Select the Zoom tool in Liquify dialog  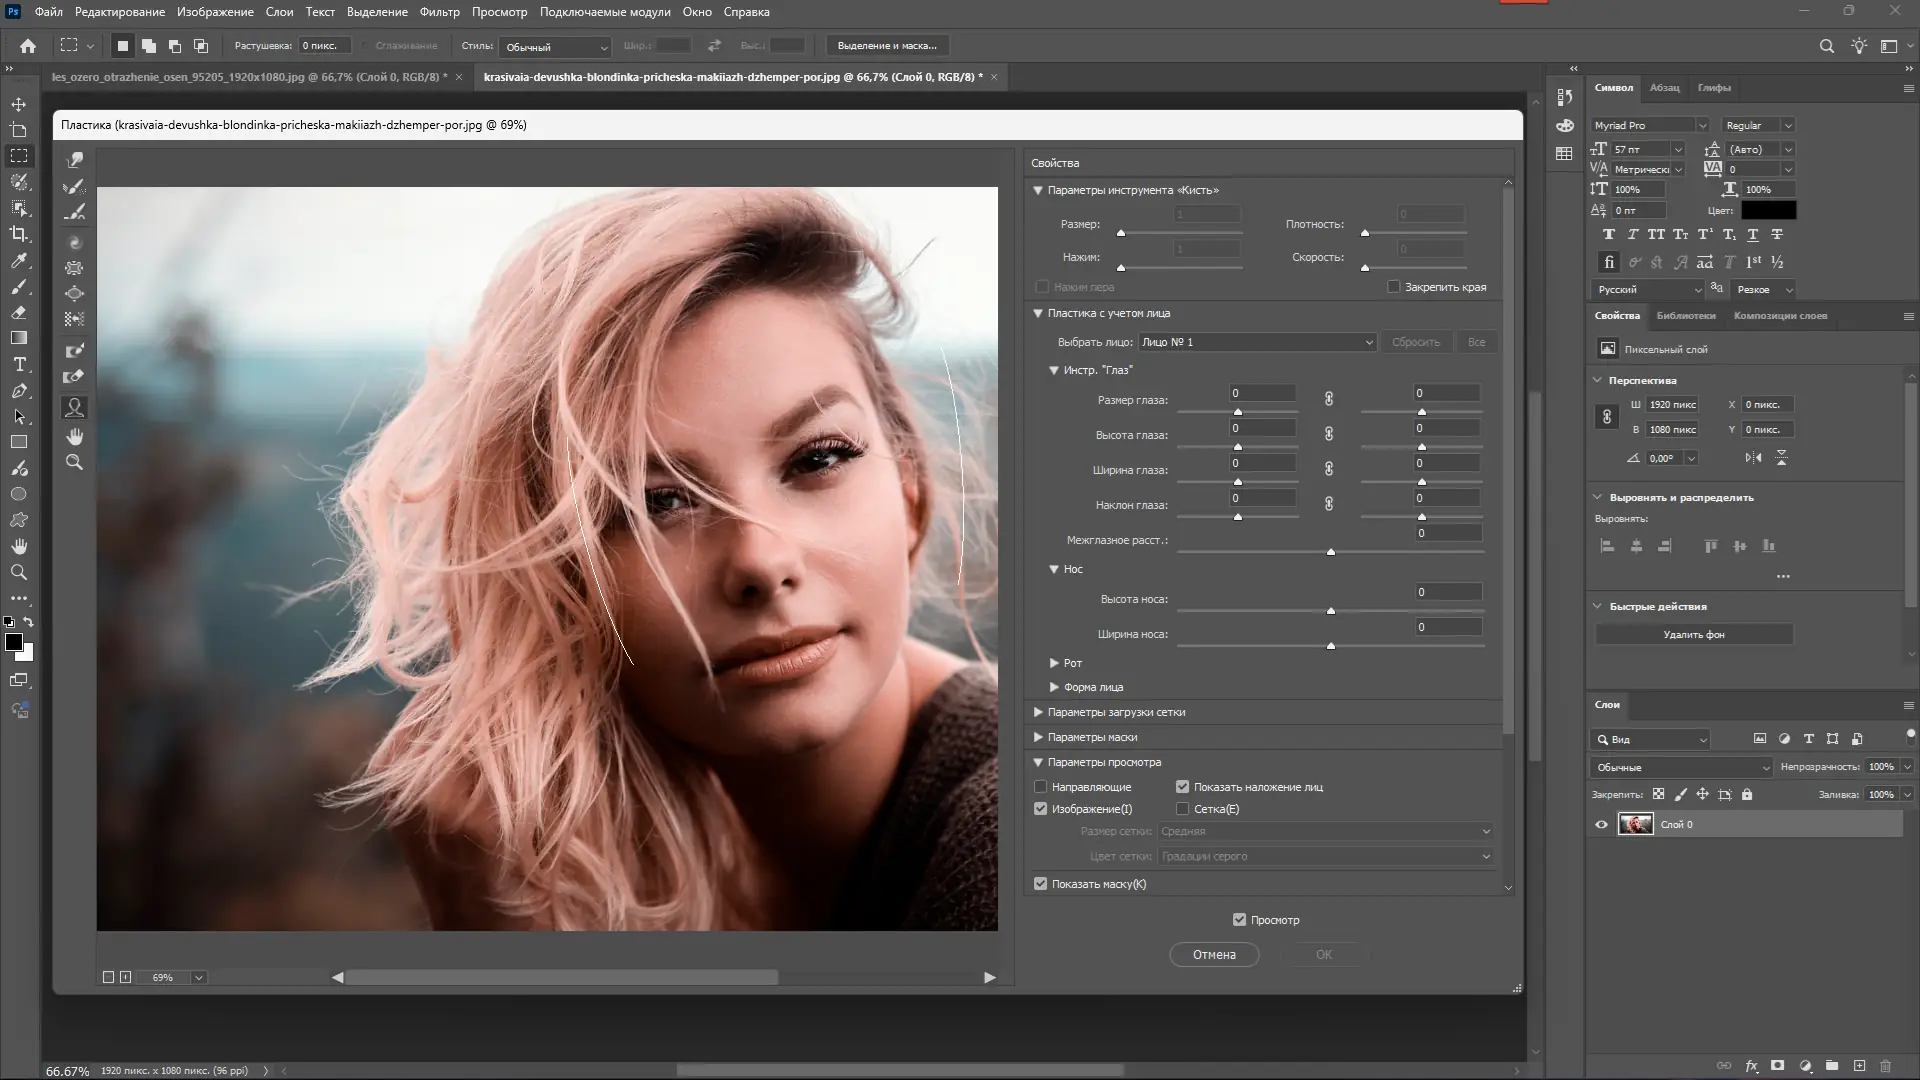coord(74,462)
